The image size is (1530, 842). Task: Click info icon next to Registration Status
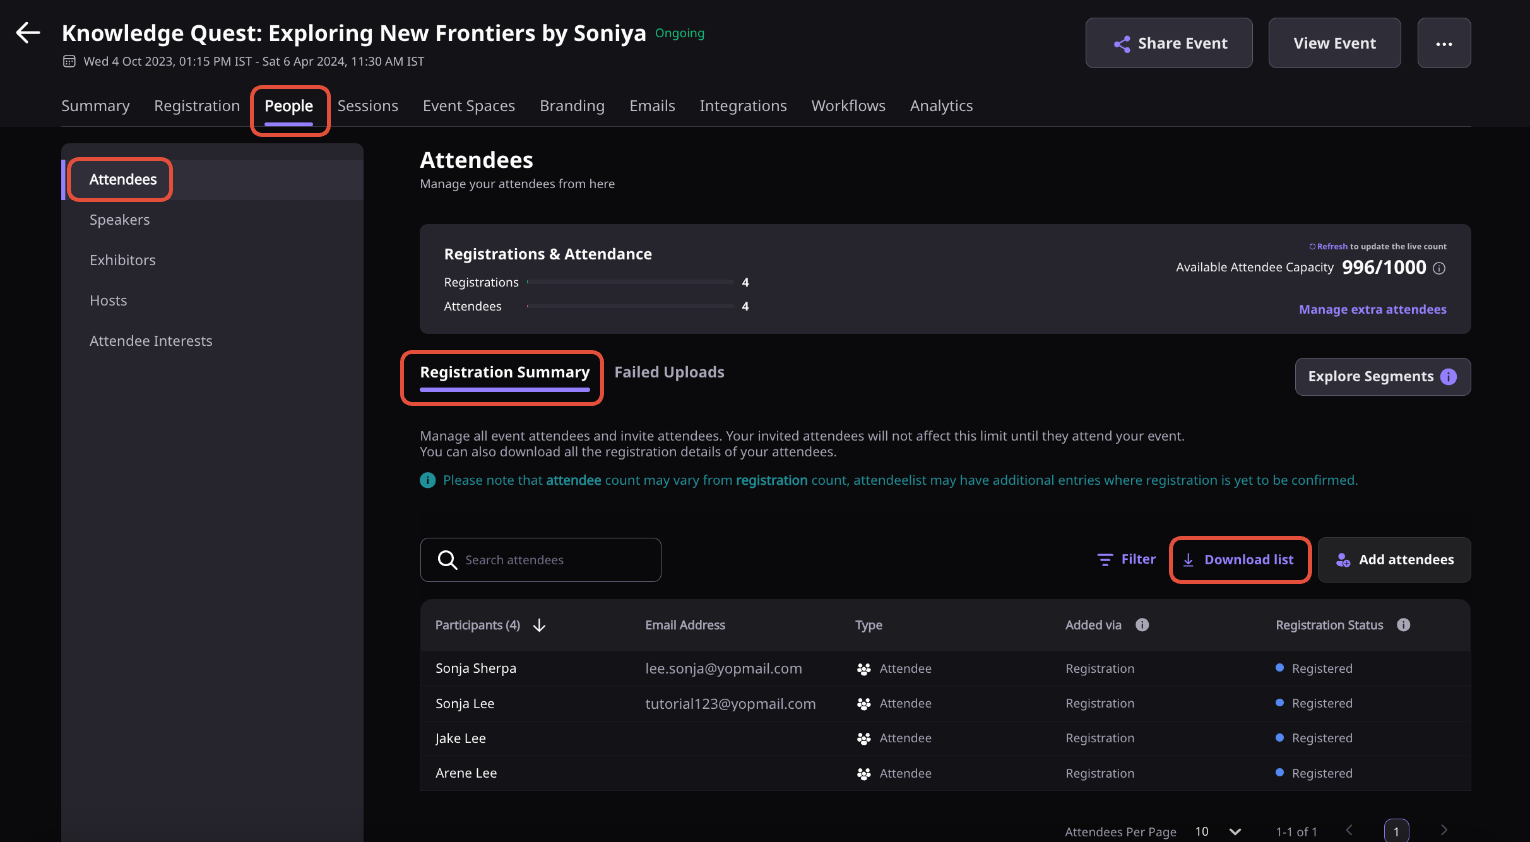coord(1403,625)
